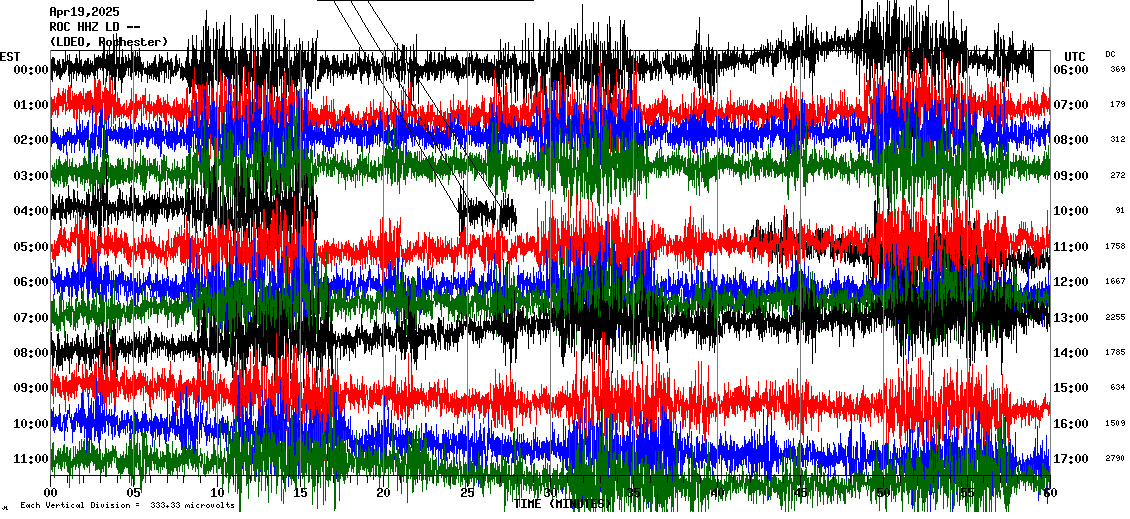Click the 07:00 EST row label

[x=31, y=318]
